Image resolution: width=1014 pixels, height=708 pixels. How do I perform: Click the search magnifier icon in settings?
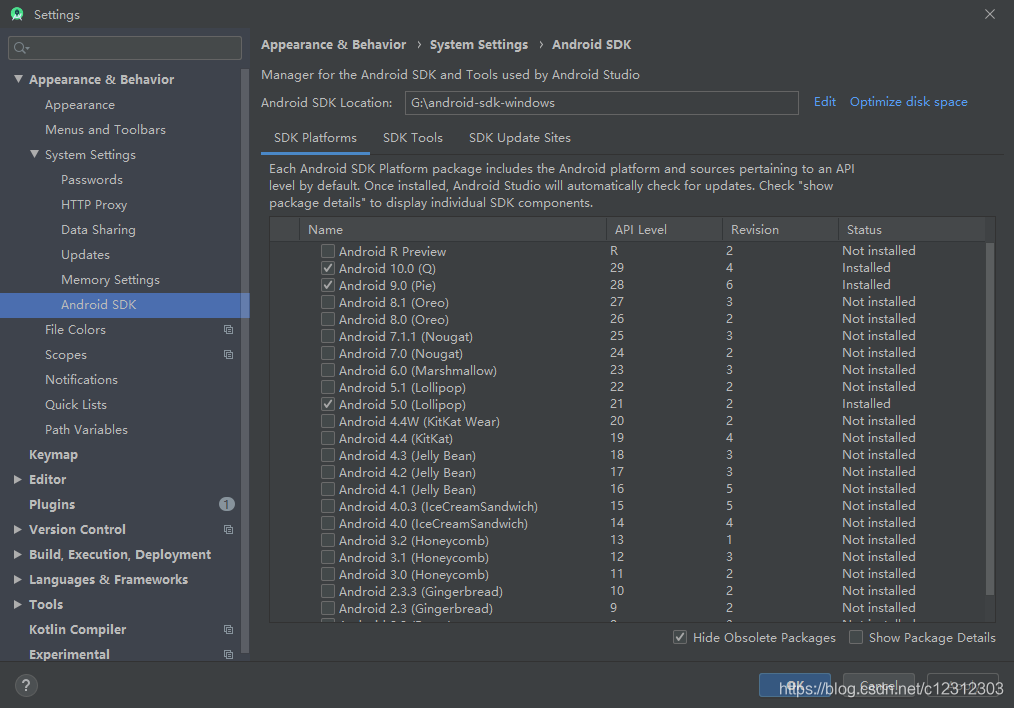click(x=21, y=48)
